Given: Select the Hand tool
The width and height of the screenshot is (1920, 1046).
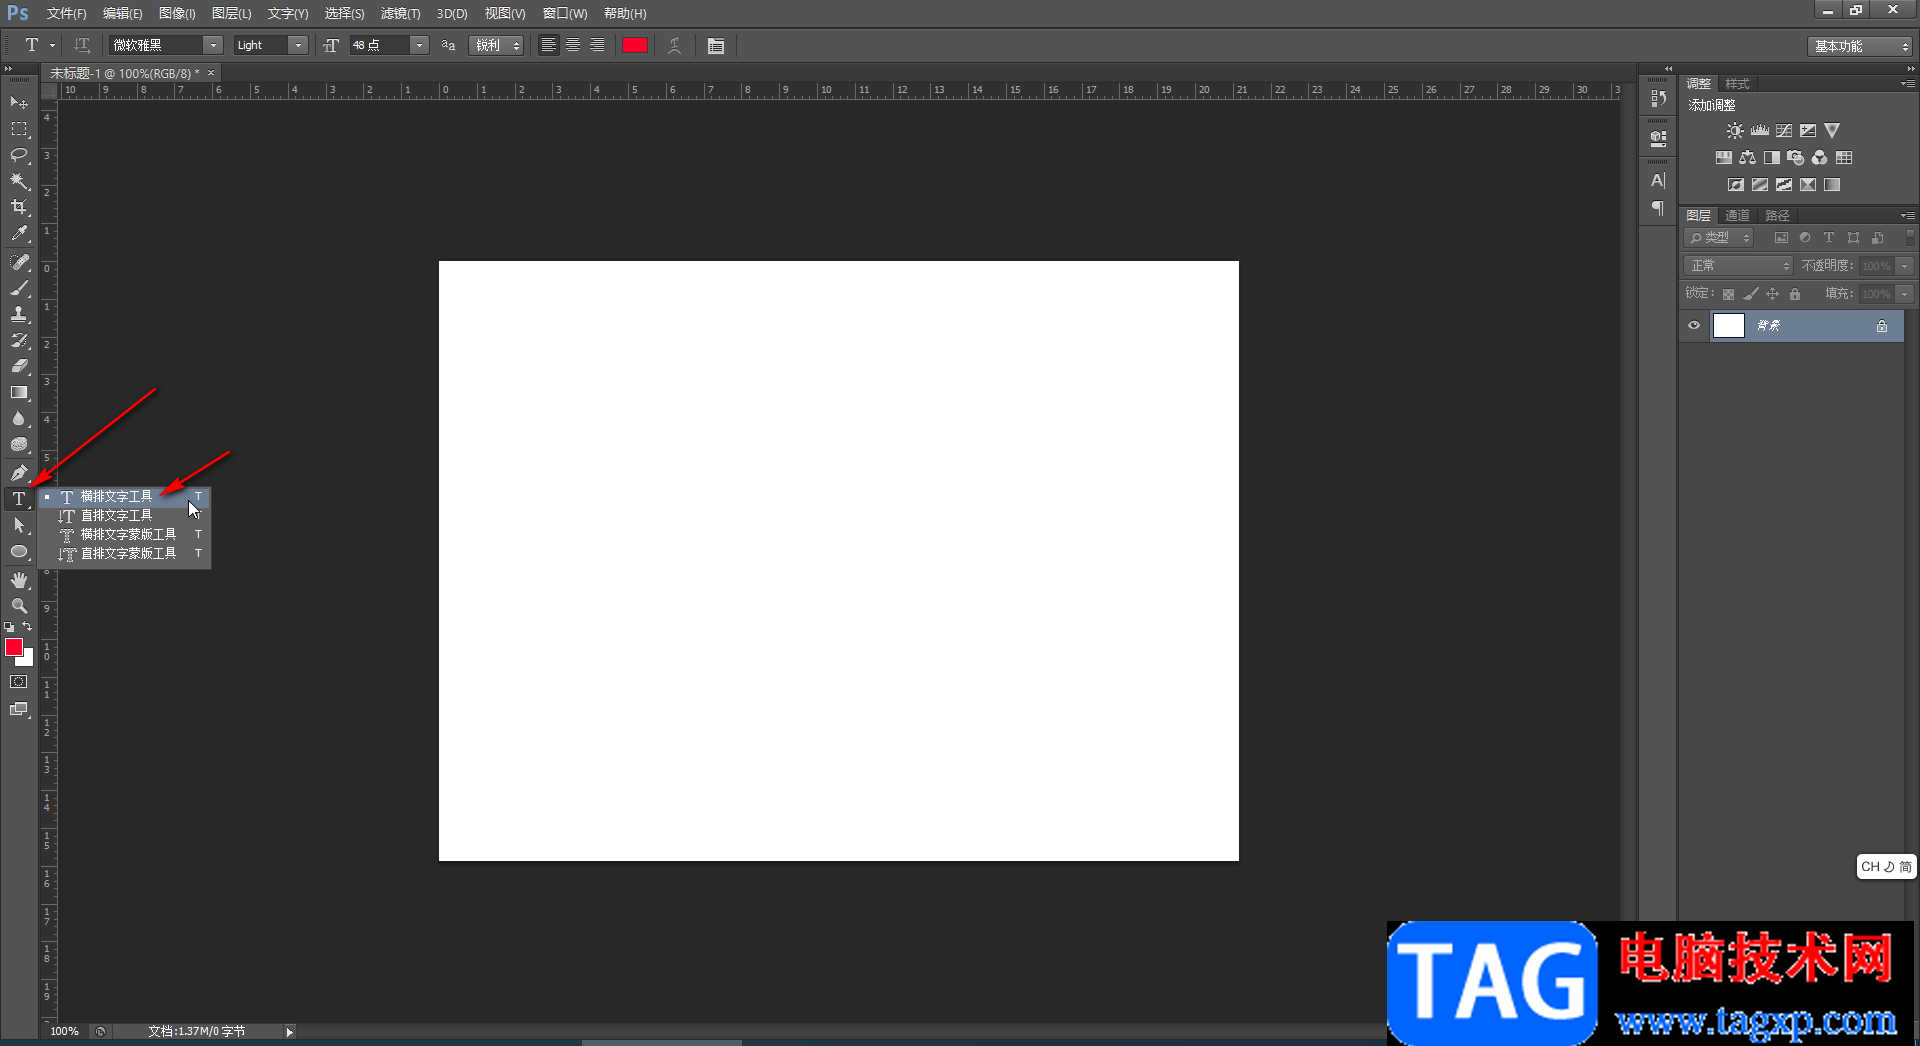Looking at the screenshot, I should 19,580.
